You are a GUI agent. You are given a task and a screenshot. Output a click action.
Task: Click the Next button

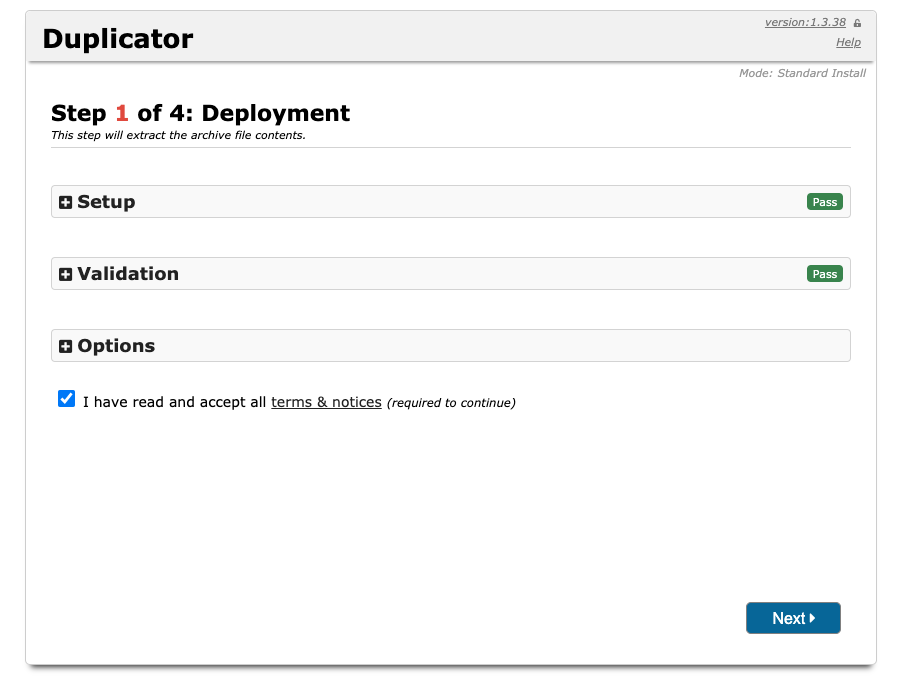793,618
